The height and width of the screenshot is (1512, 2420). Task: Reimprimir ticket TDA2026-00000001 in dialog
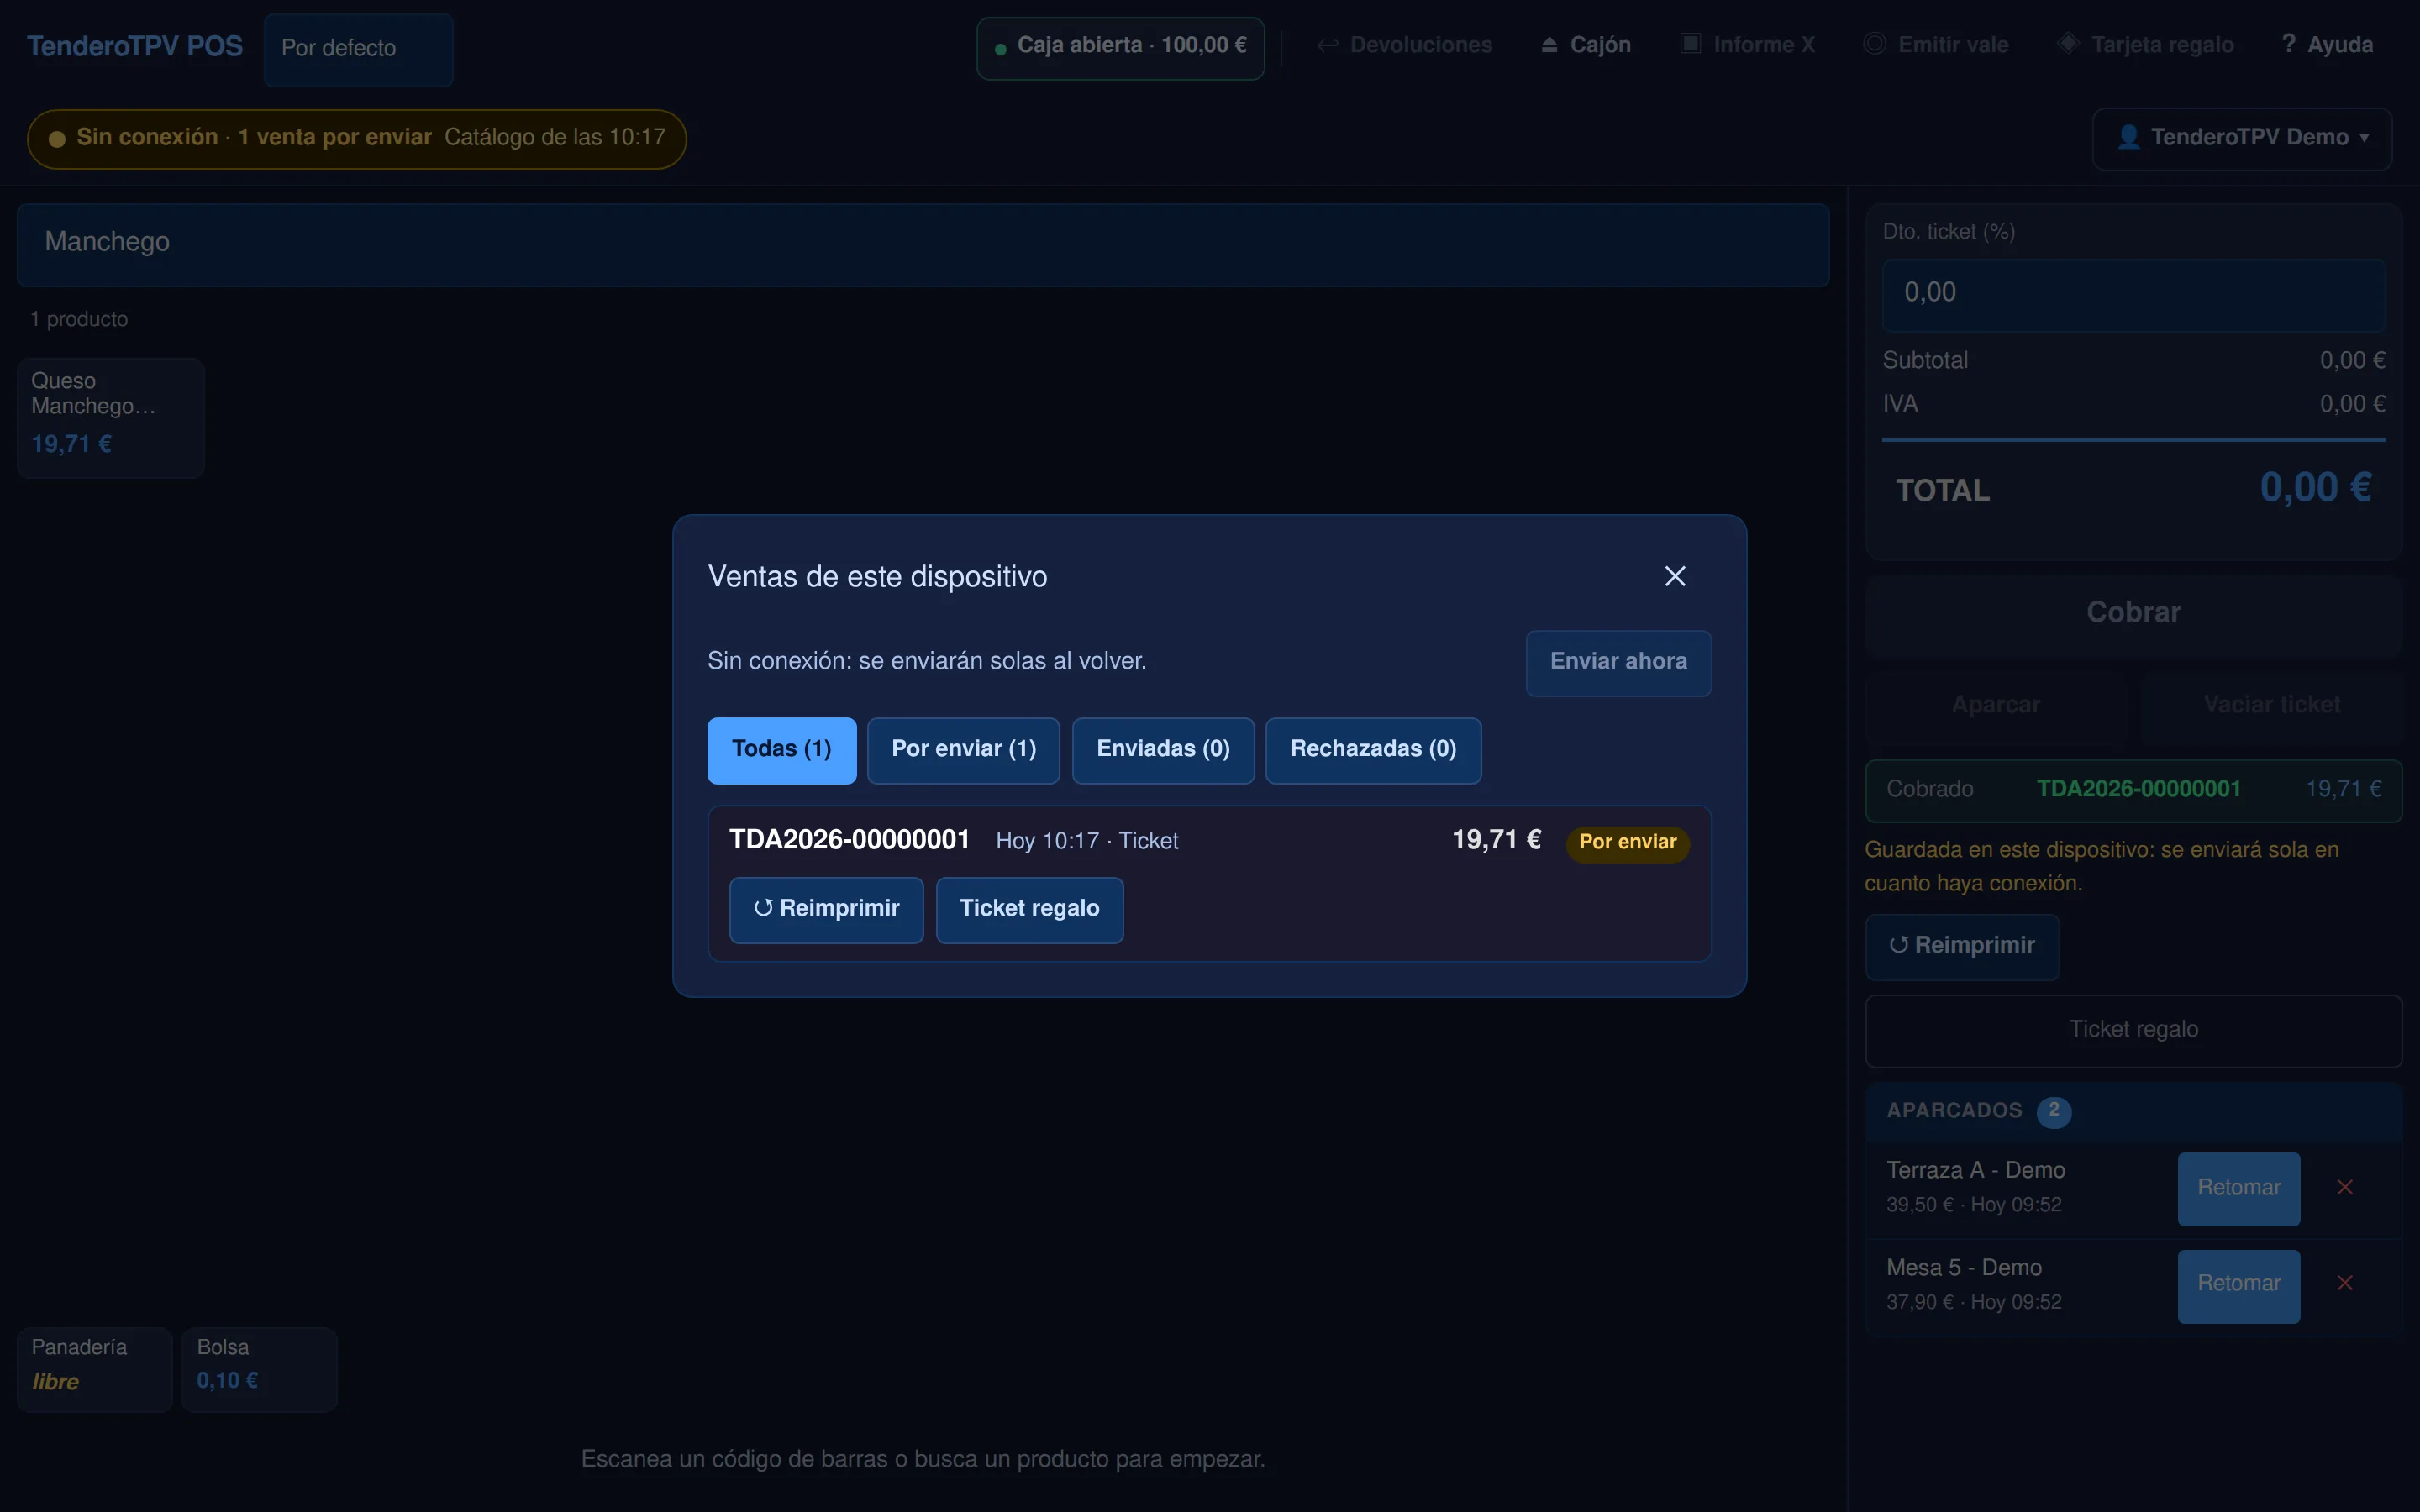click(826, 910)
